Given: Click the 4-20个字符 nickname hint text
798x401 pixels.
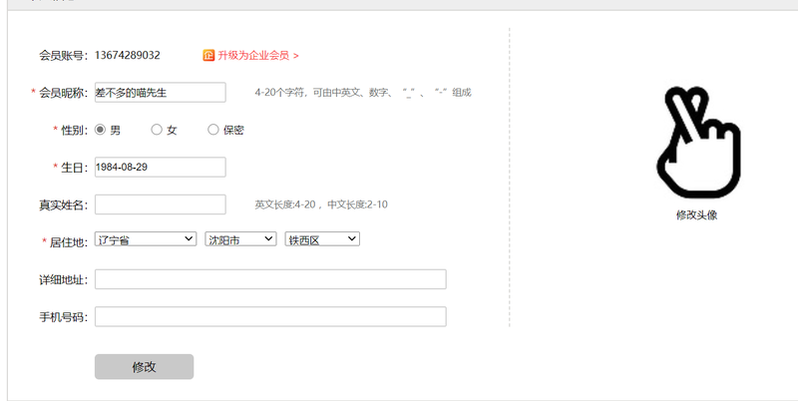Looking at the screenshot, I should point(362,92).
